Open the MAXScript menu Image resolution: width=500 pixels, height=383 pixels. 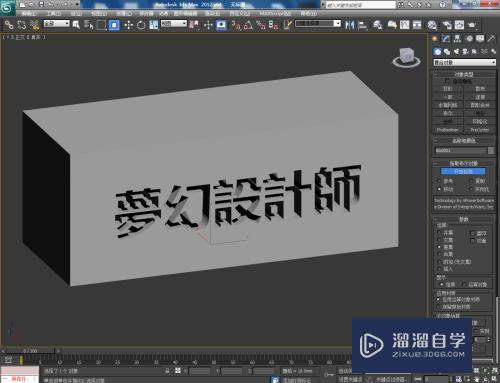pos(275,13)
